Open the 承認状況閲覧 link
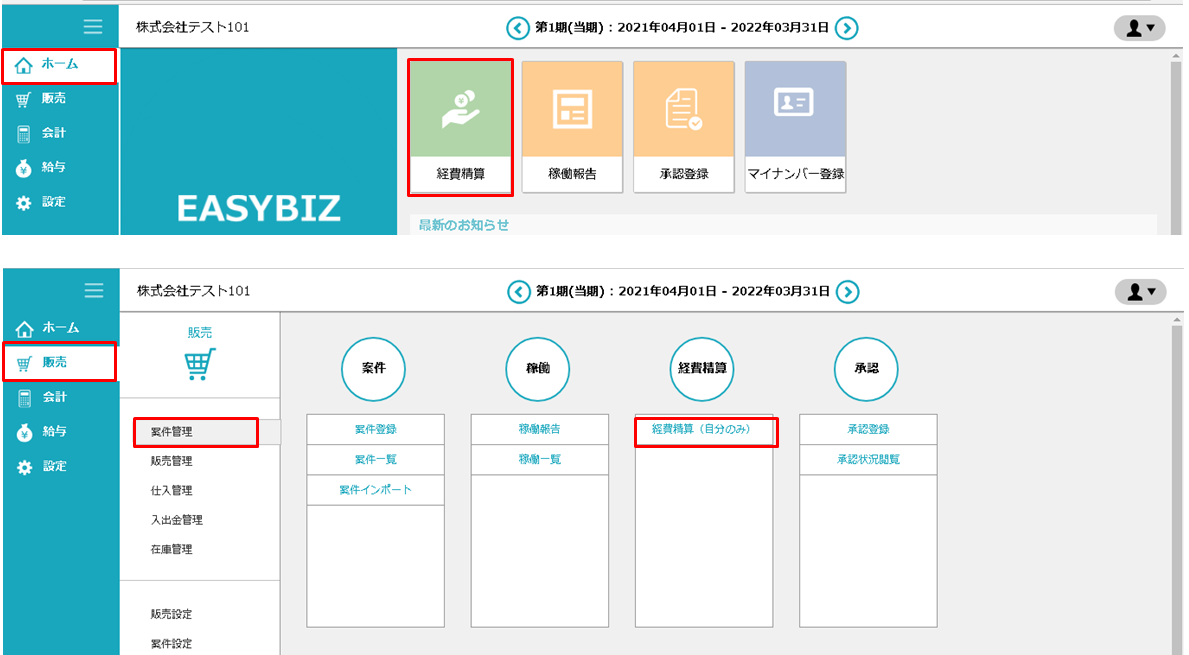The height and width of the screenshot is (655, 1189). tap(868, 459)
